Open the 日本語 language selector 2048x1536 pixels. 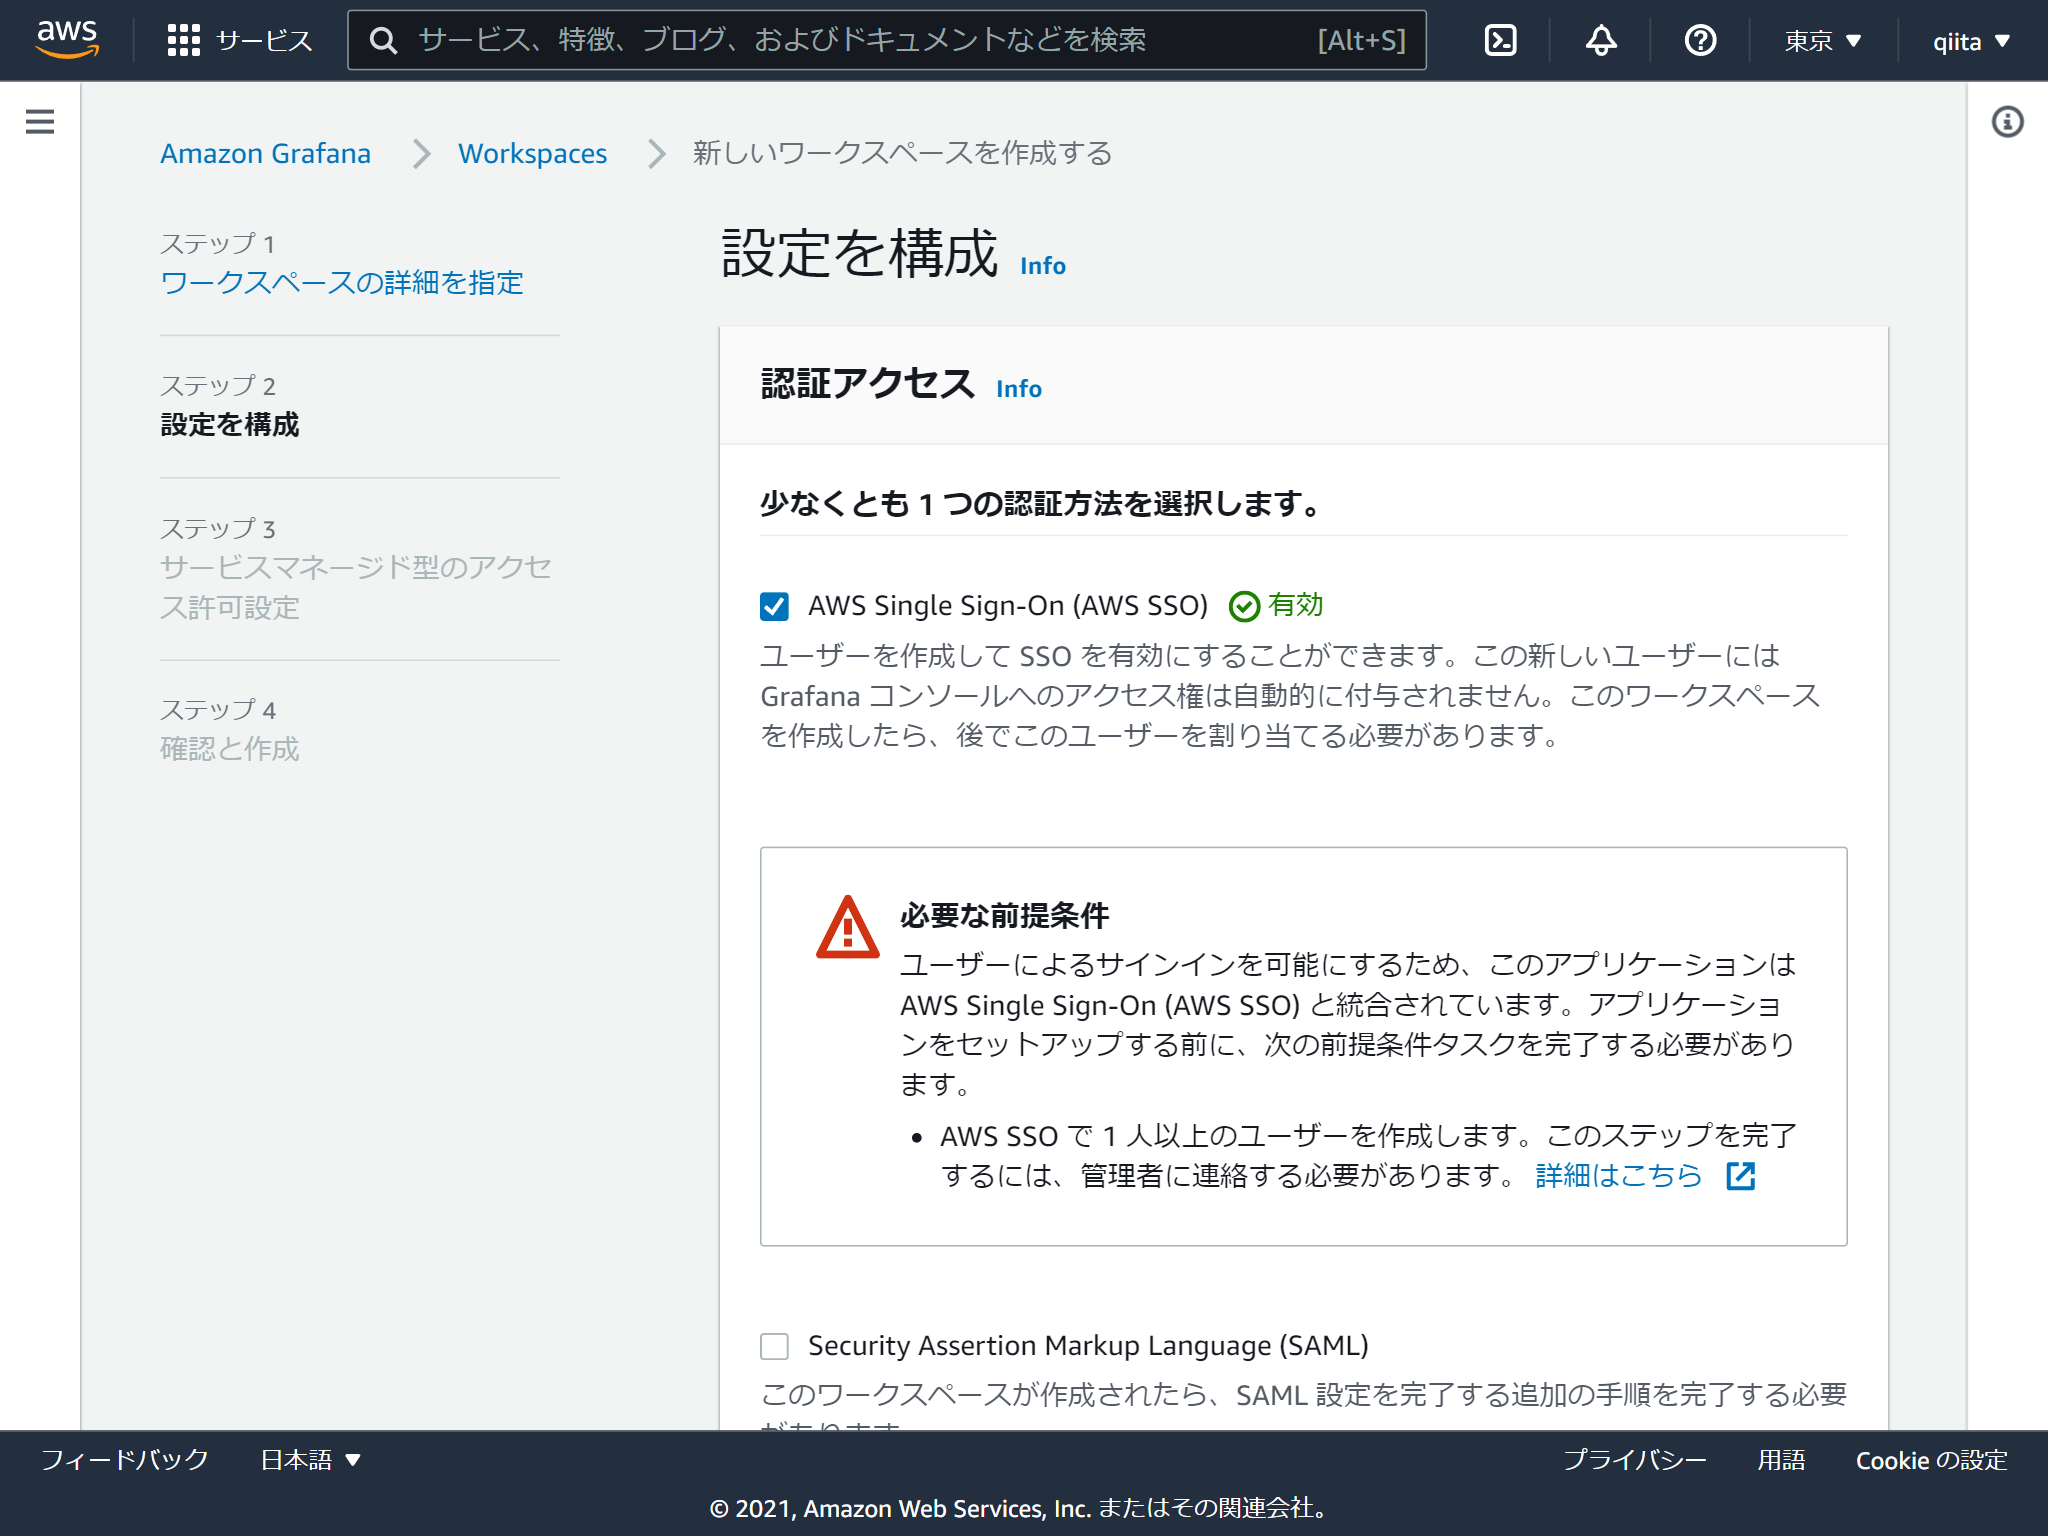(x=310, y=1460)
